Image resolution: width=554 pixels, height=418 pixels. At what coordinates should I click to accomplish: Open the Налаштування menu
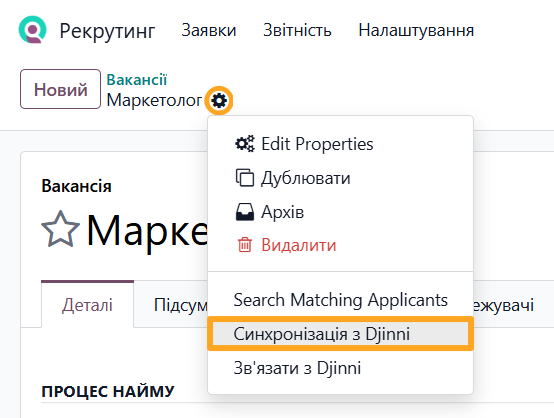tap(416, 30)
